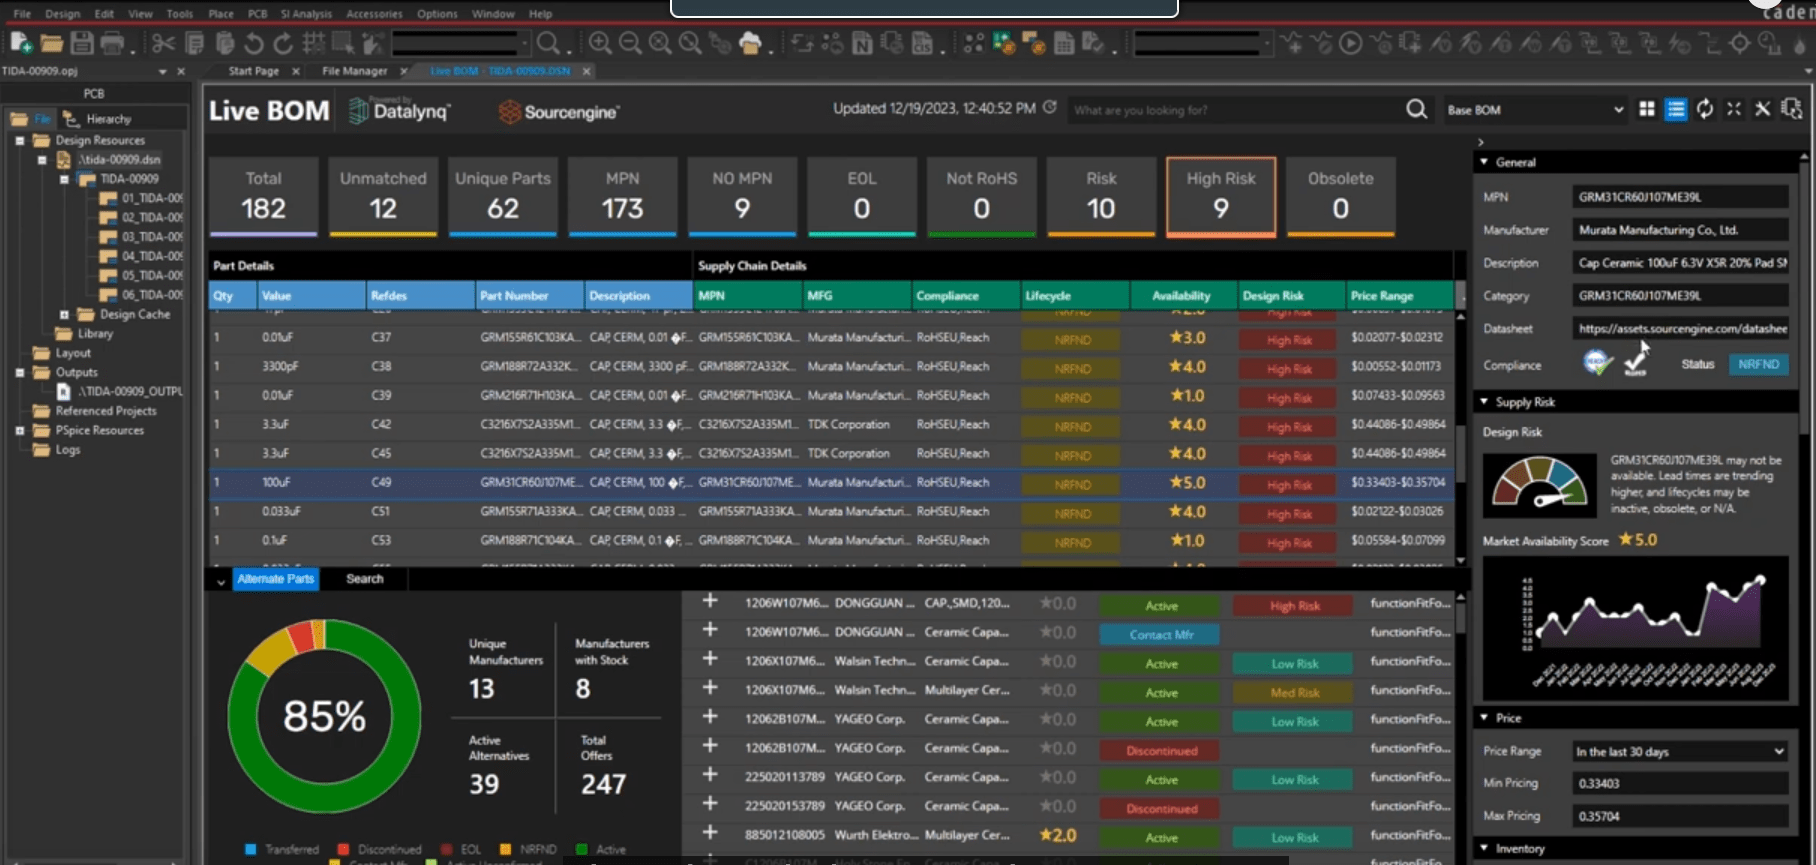Viewport: 1816px width, 865px height.
Task: Toggle the Risk summary card filter
Action: [x=1101, y=196]
